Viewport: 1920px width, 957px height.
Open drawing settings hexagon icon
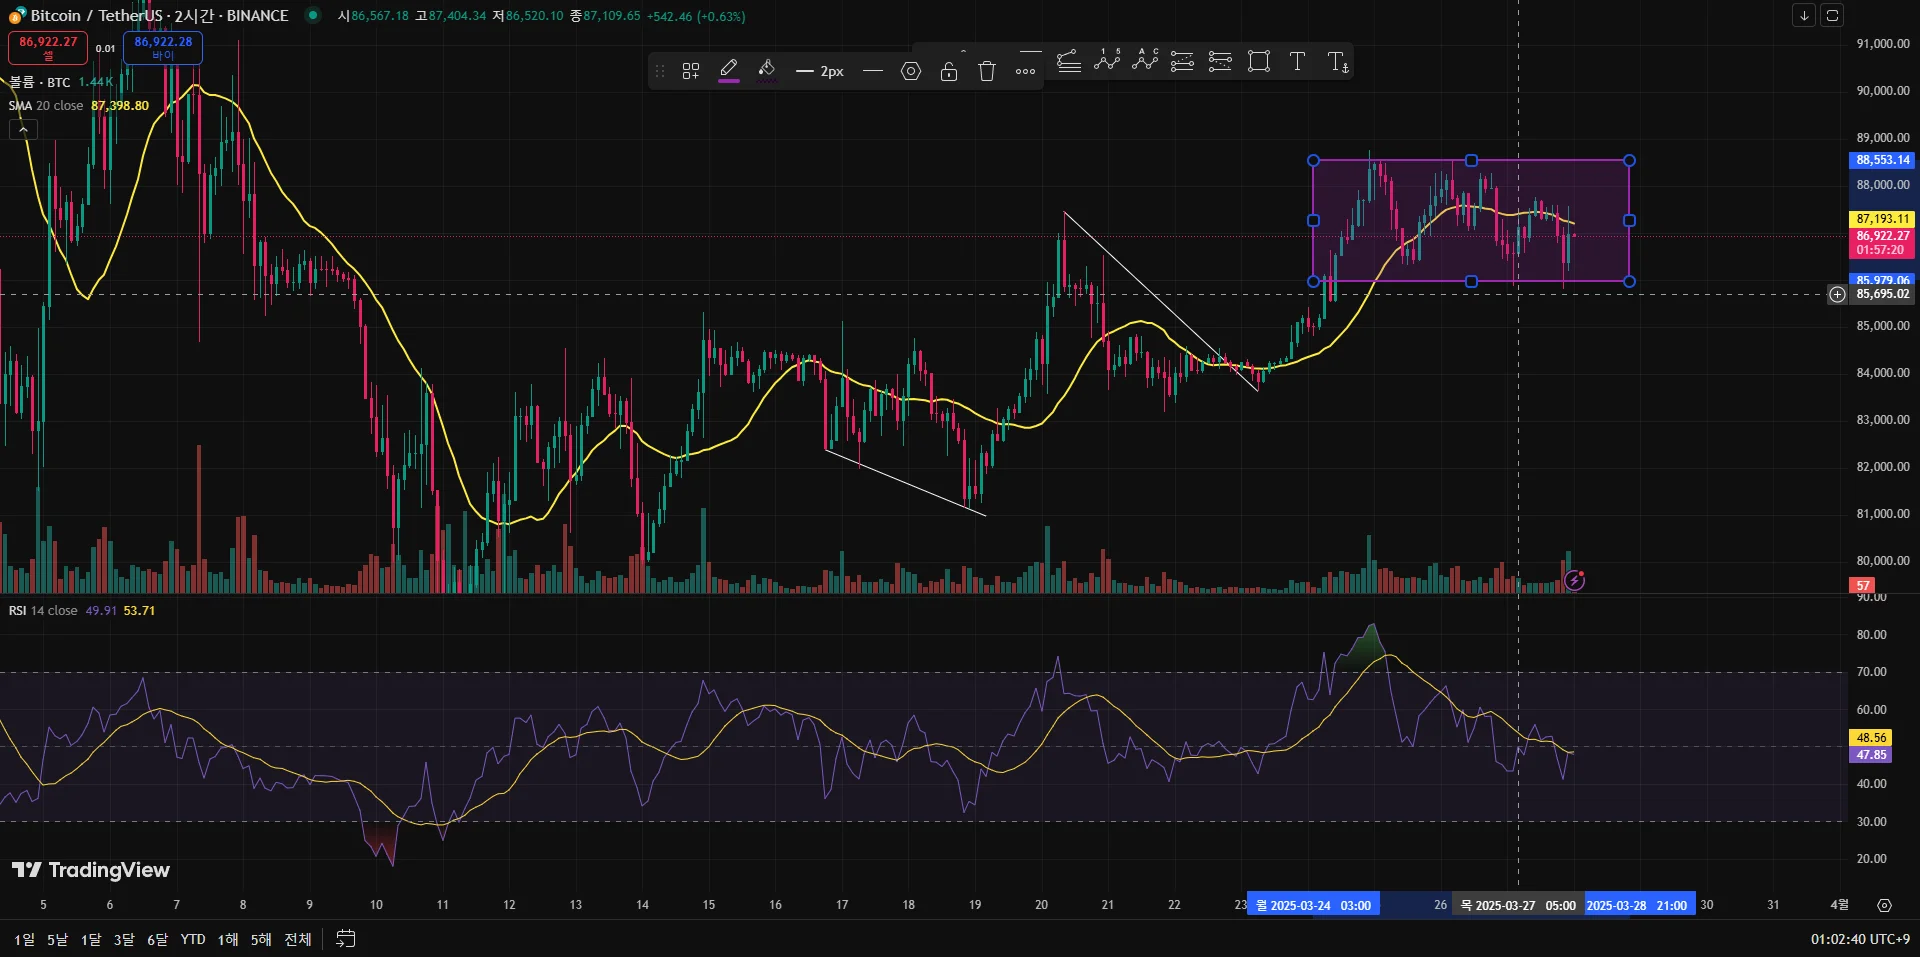pyautogui.click(x=911, y=71)
